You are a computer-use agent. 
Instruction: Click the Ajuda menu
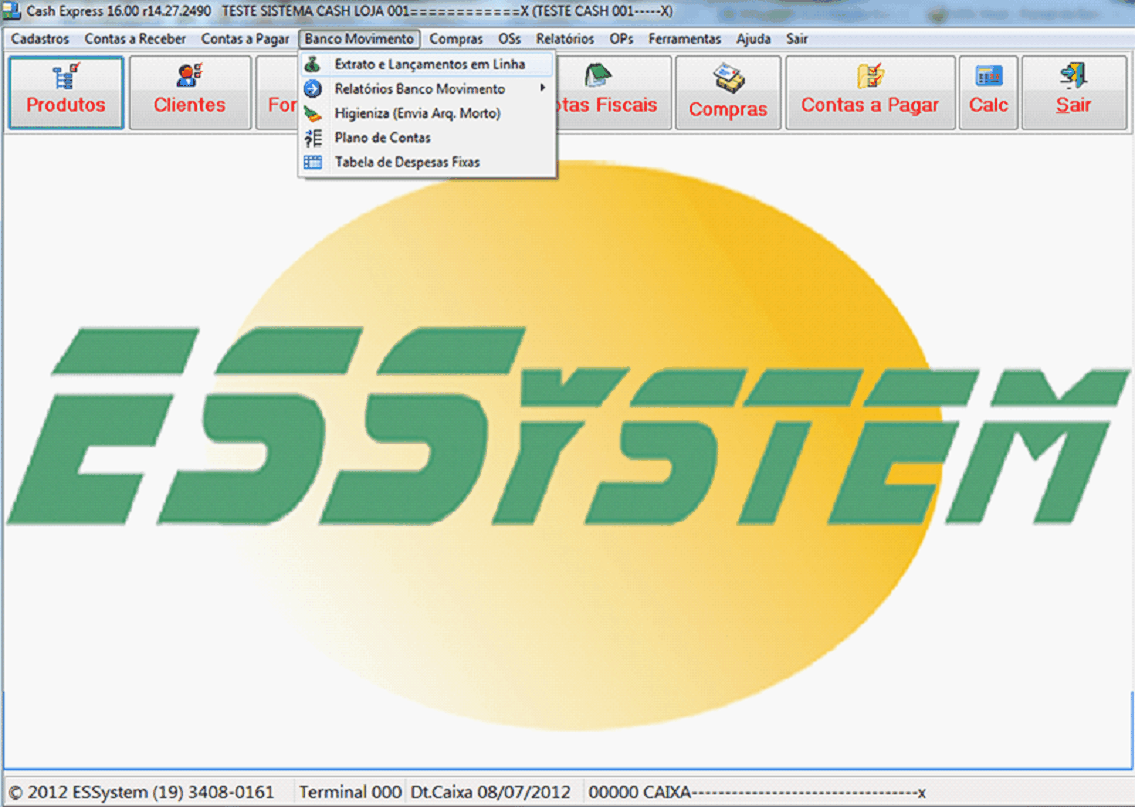[753, 39]
